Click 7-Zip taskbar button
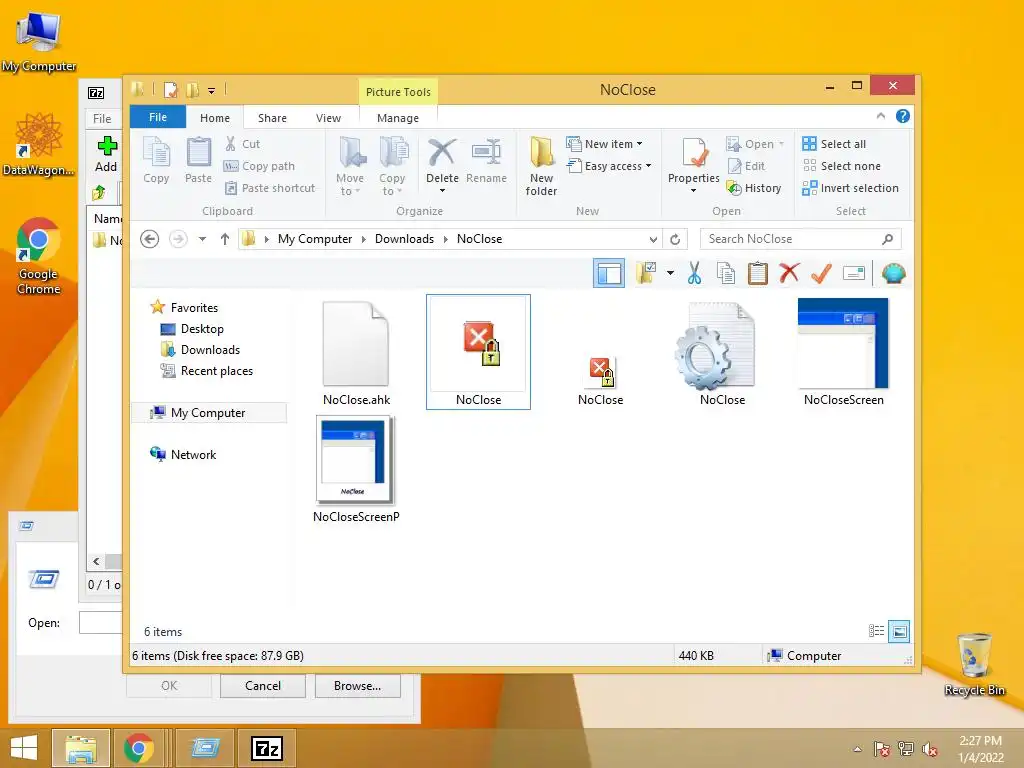The image size is (1024, 768). (267, 748)
